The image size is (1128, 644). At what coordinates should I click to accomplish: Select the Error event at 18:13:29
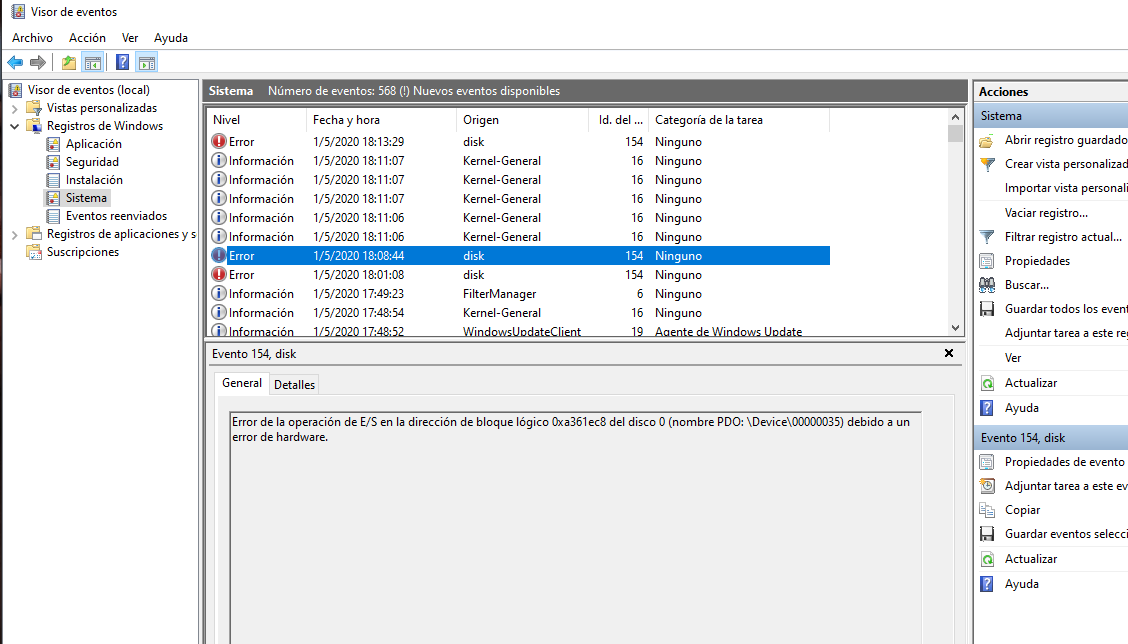519,142
